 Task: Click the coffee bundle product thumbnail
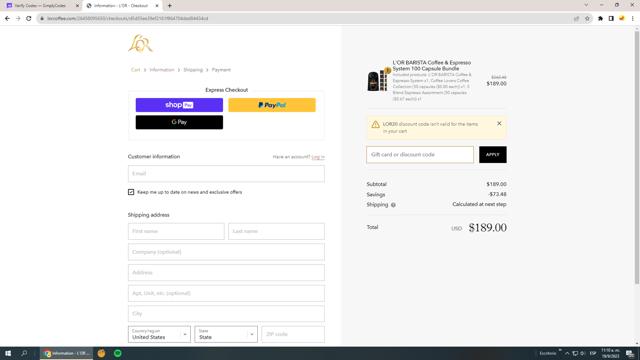pyautogui.click(x=378, y=80)
